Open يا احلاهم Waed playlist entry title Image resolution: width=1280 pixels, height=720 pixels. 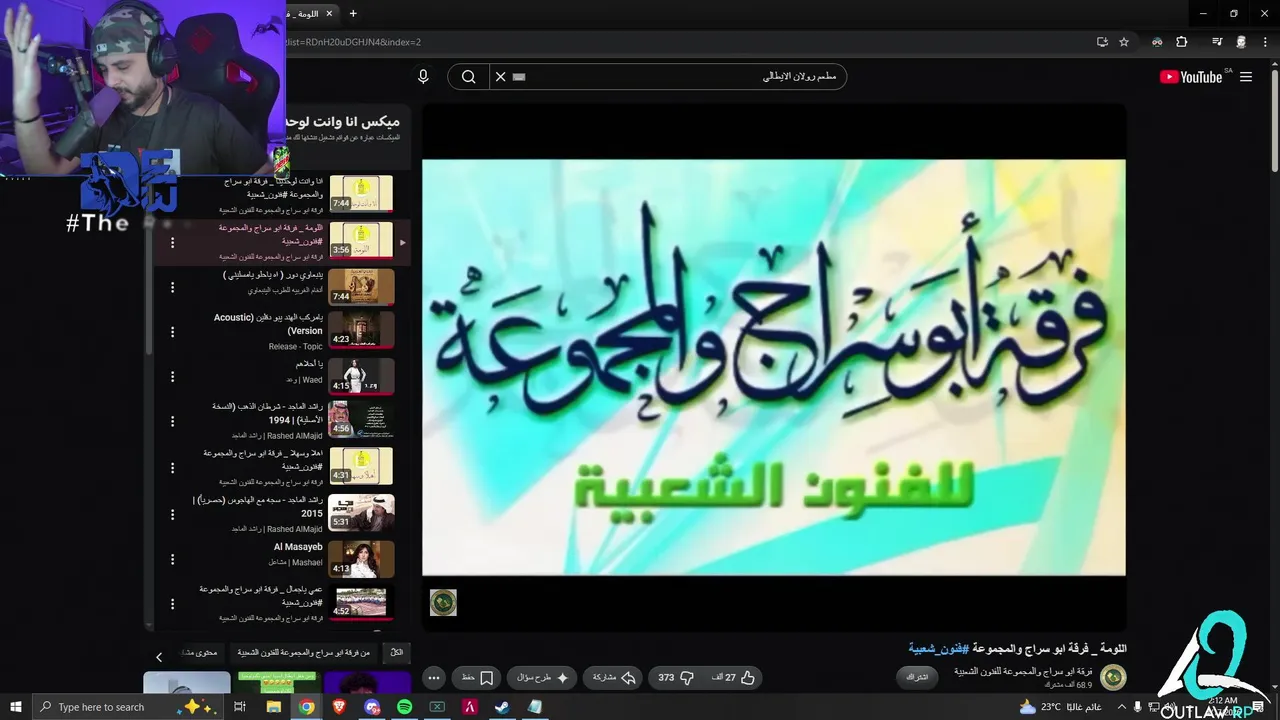[310, 364]
